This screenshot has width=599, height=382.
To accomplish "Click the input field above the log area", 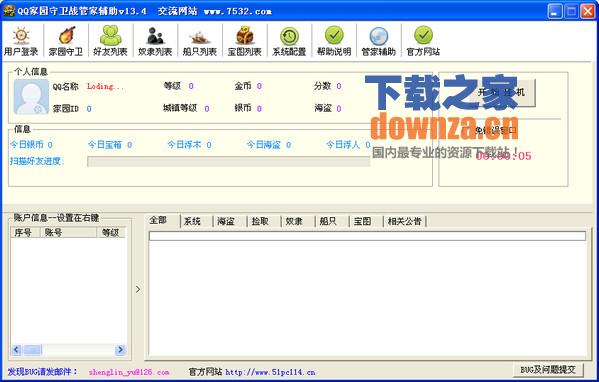I will (367, 236).
